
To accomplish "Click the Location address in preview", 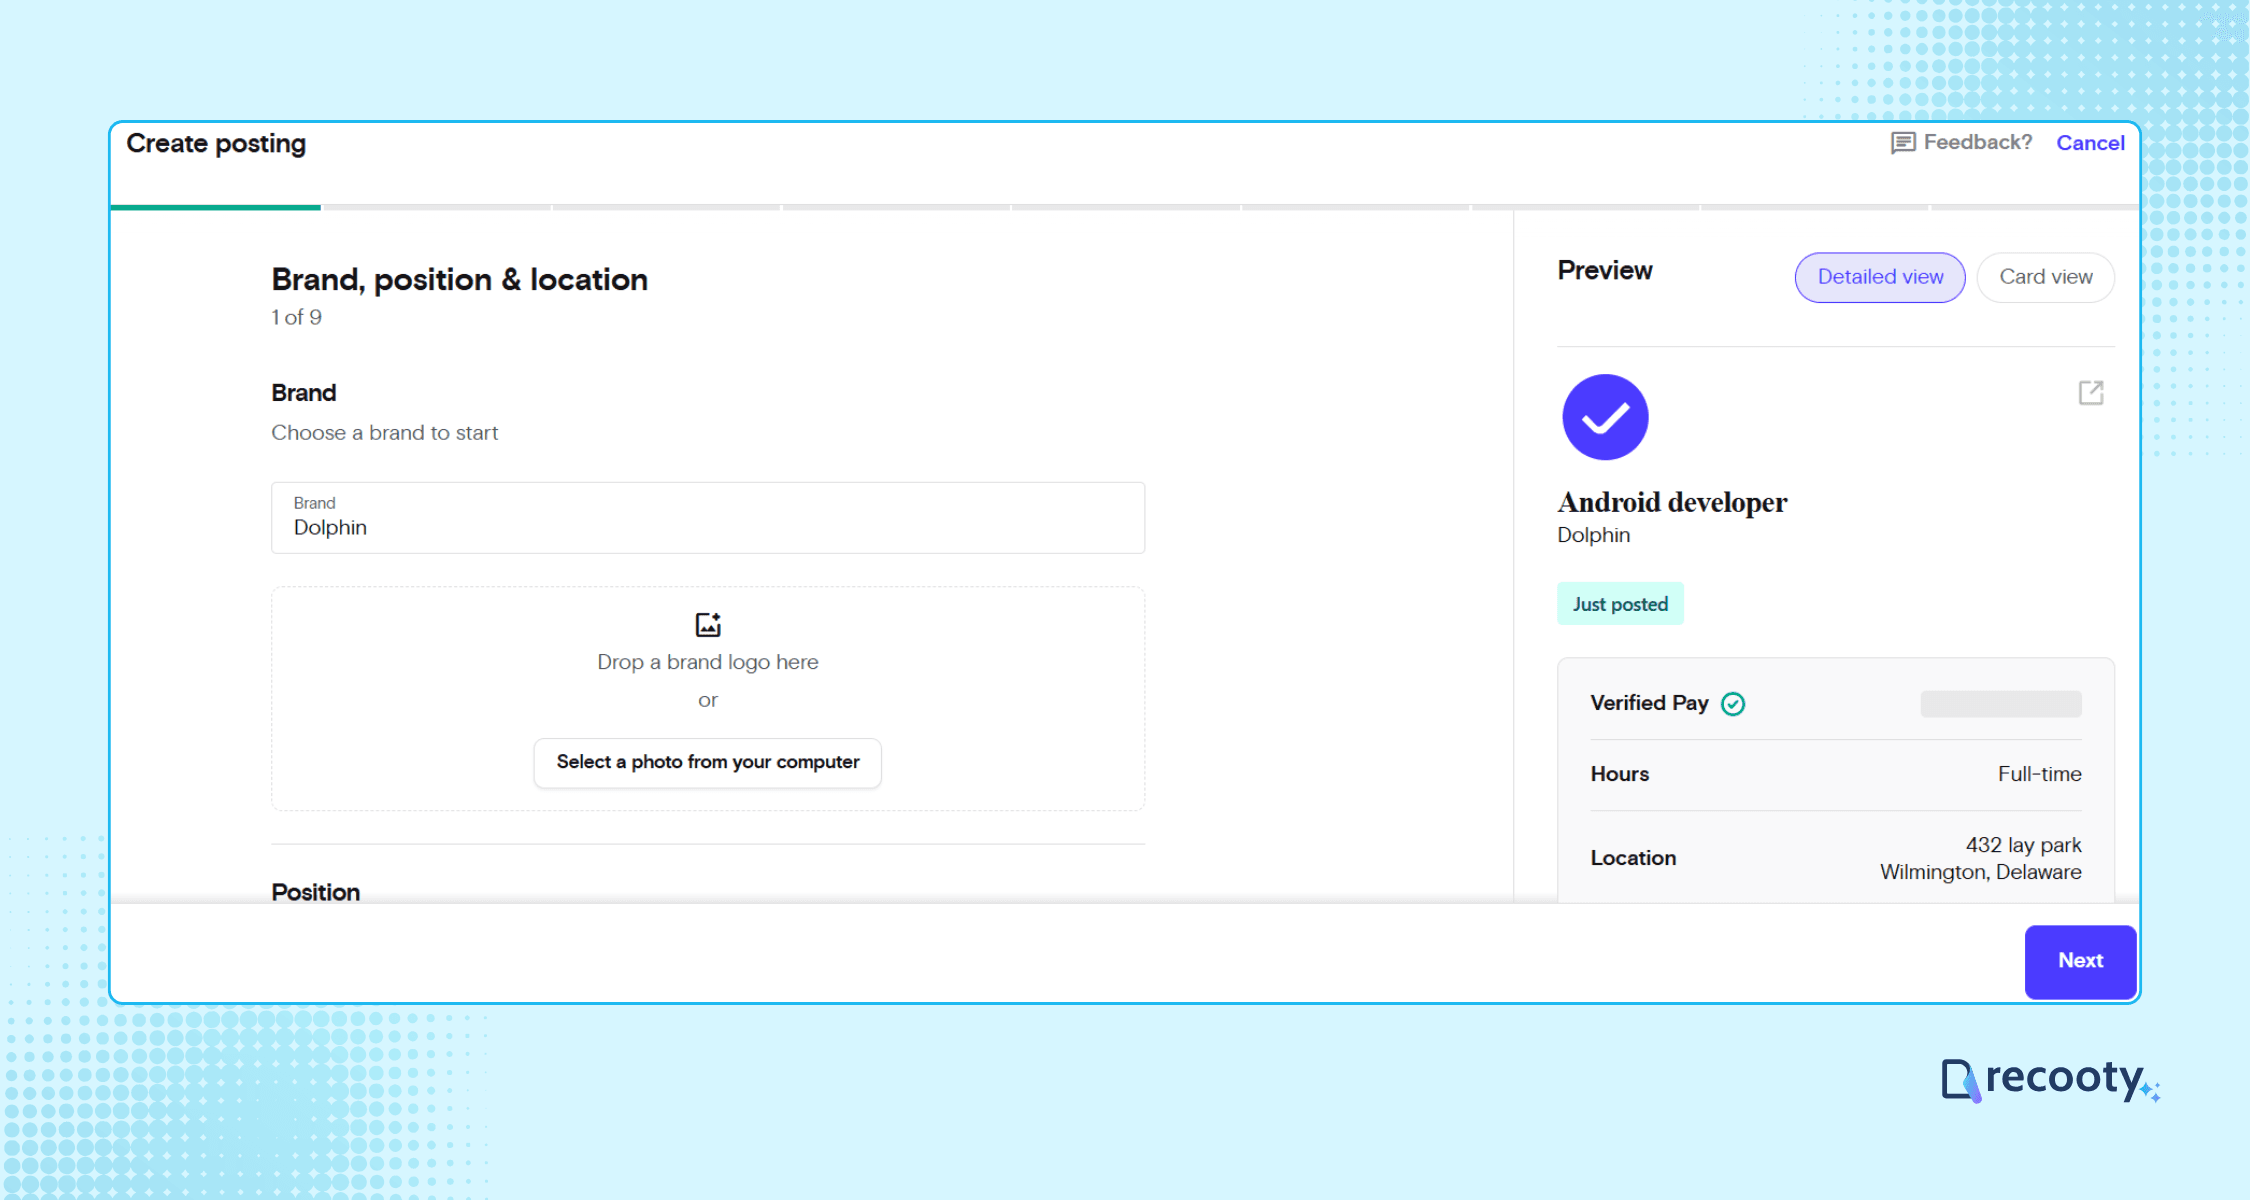I will 1980,858.
